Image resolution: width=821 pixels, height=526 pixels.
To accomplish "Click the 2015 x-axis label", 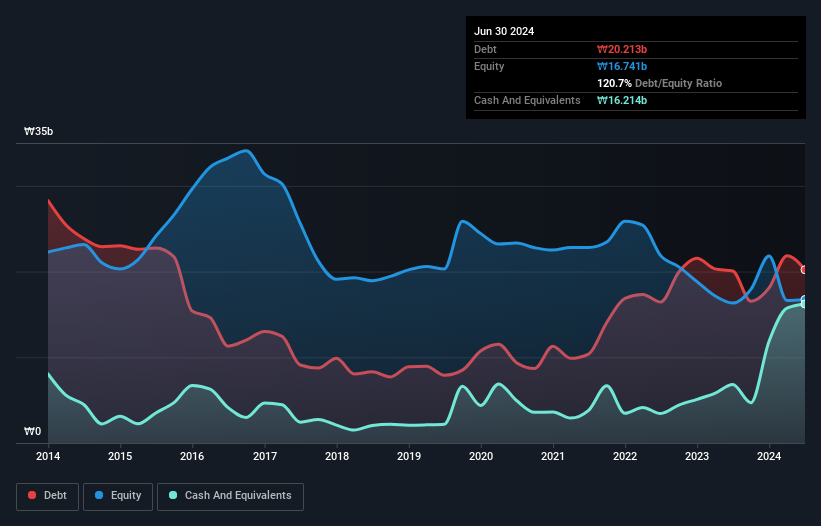I will (x=120, y=456).
